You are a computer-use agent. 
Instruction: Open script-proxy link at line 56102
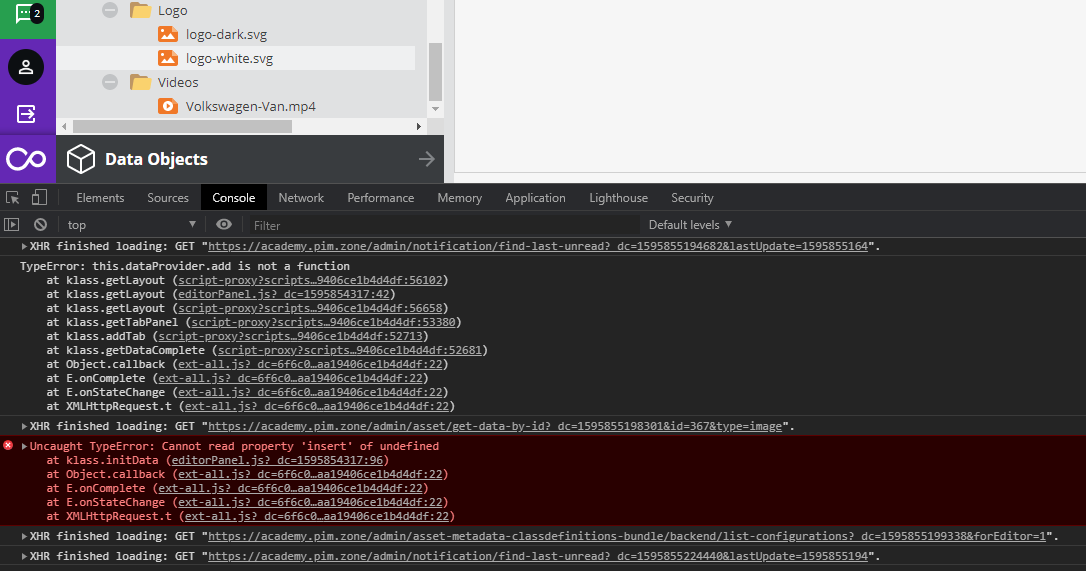click(310, 281)
